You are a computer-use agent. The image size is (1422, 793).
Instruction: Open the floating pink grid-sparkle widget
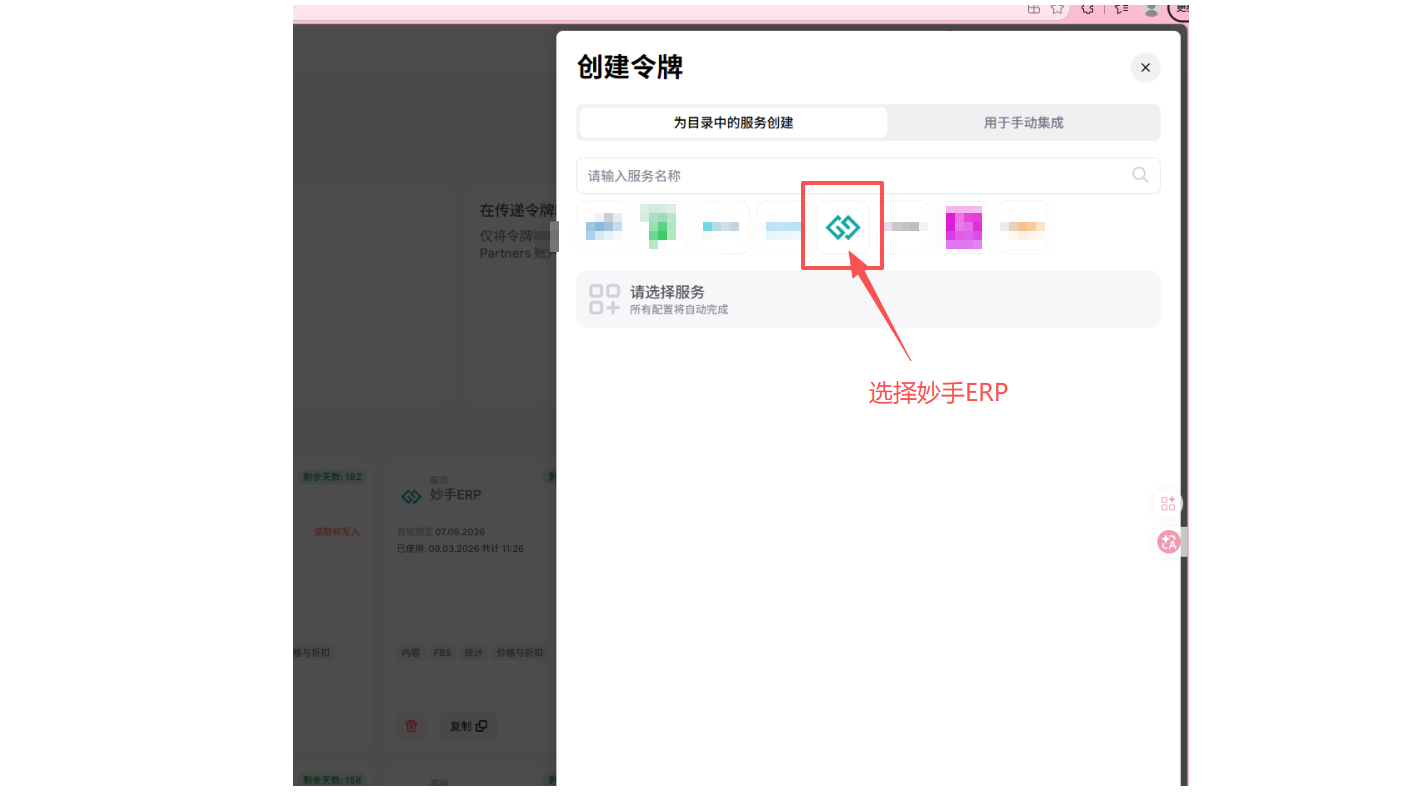[x=1168, y=503]
